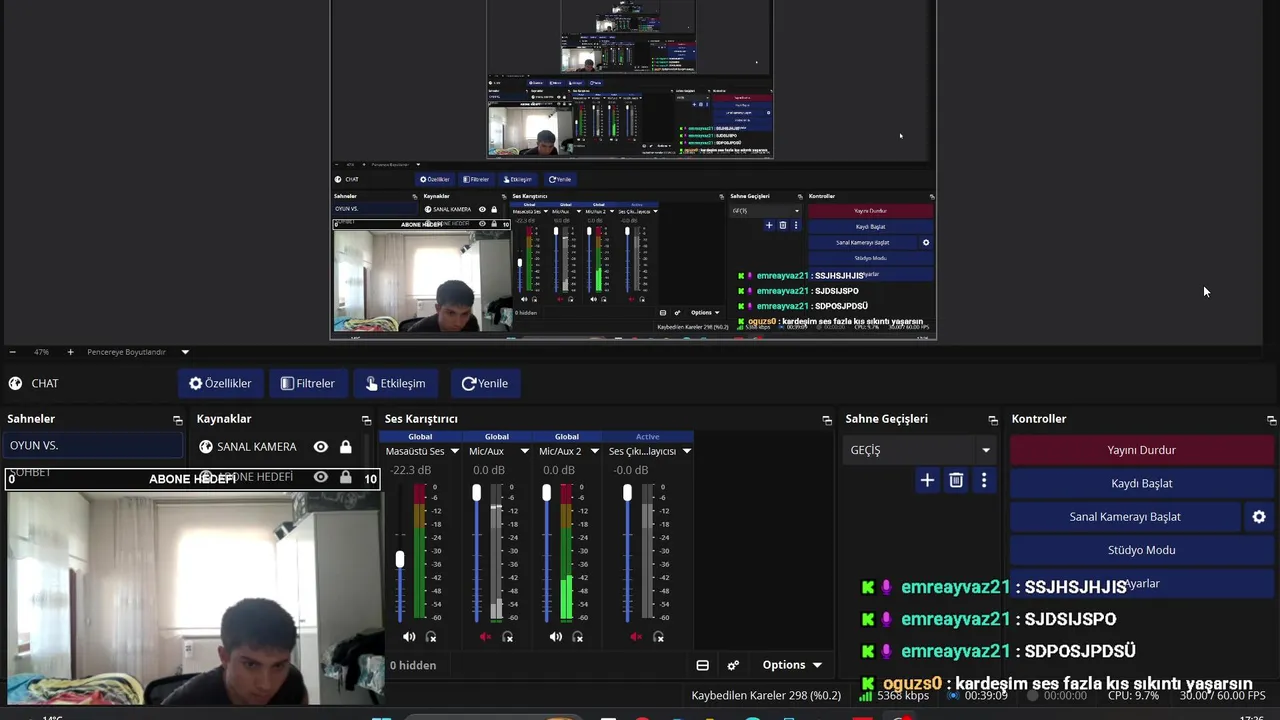The width and height of the screenshot is (1280, 720).
Task: Click the 0 hidden label in mixer
Action: pos(413,665)
